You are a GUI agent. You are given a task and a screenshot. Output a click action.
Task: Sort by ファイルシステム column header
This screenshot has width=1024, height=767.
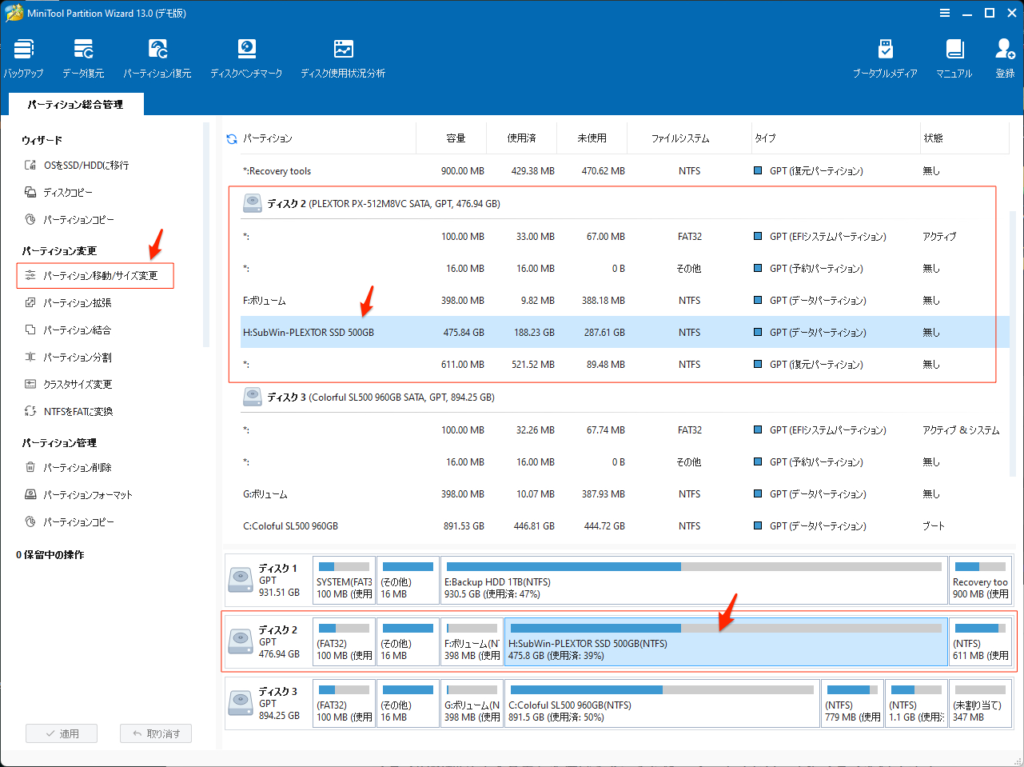(x=680, y=139)
